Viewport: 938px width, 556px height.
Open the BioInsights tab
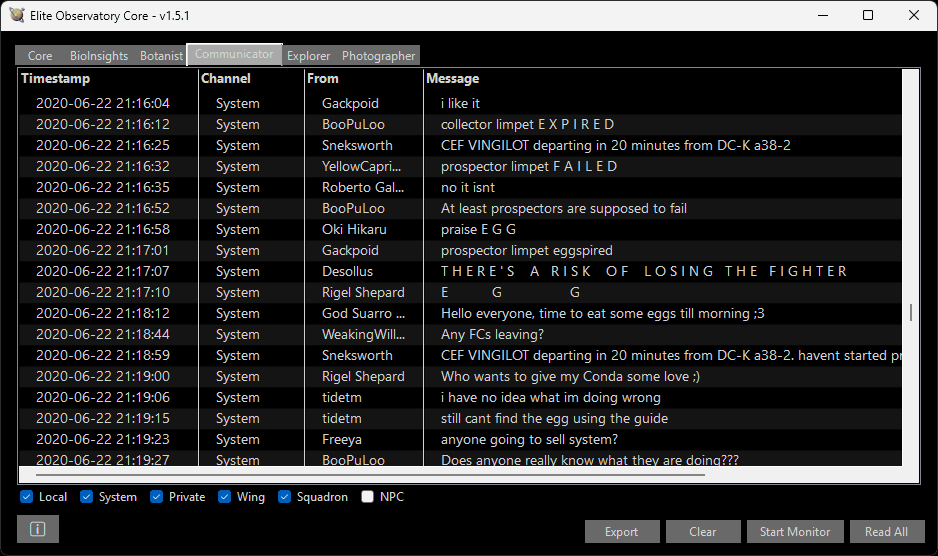pyautogui.click(x=99, y=56)
